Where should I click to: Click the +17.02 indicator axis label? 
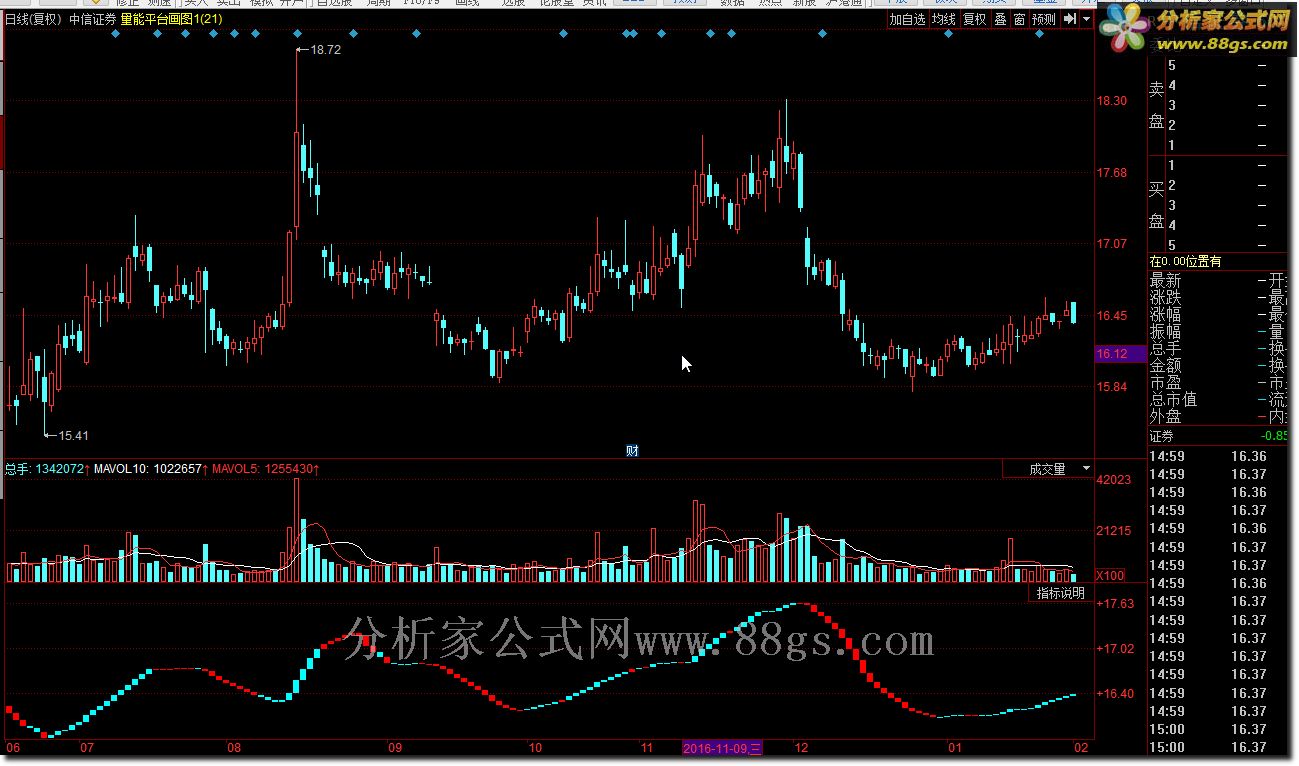[1115, 649]
